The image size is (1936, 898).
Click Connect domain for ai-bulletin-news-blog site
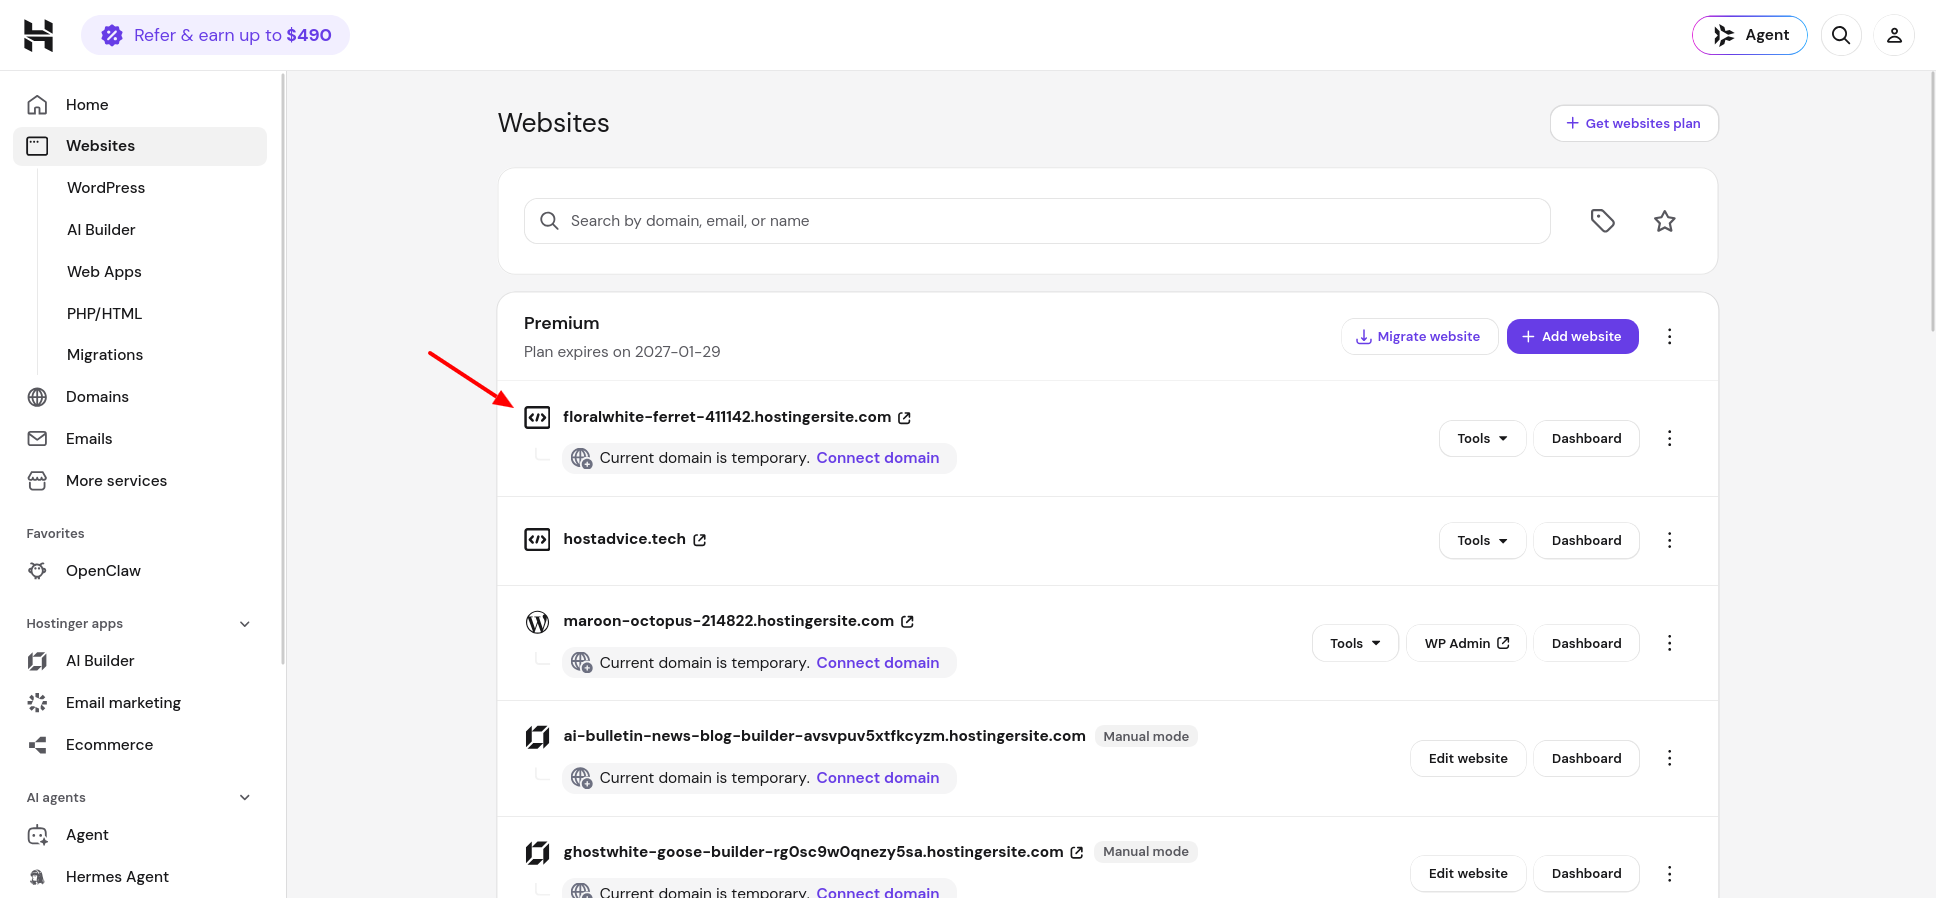click(x=877, y=778)
